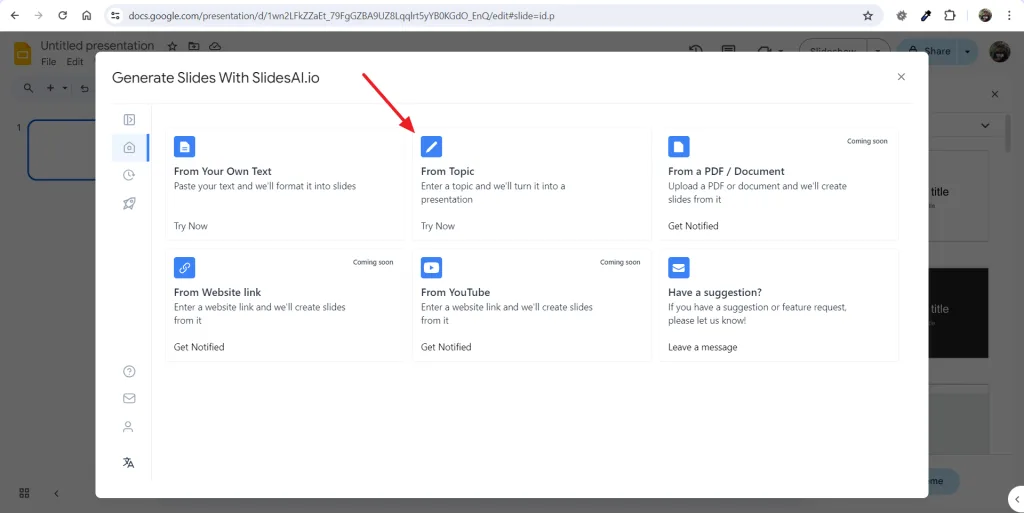Click Leave a message link
Image resolution: width=1024 pixels, height=513 pixels.
[703, 347]
